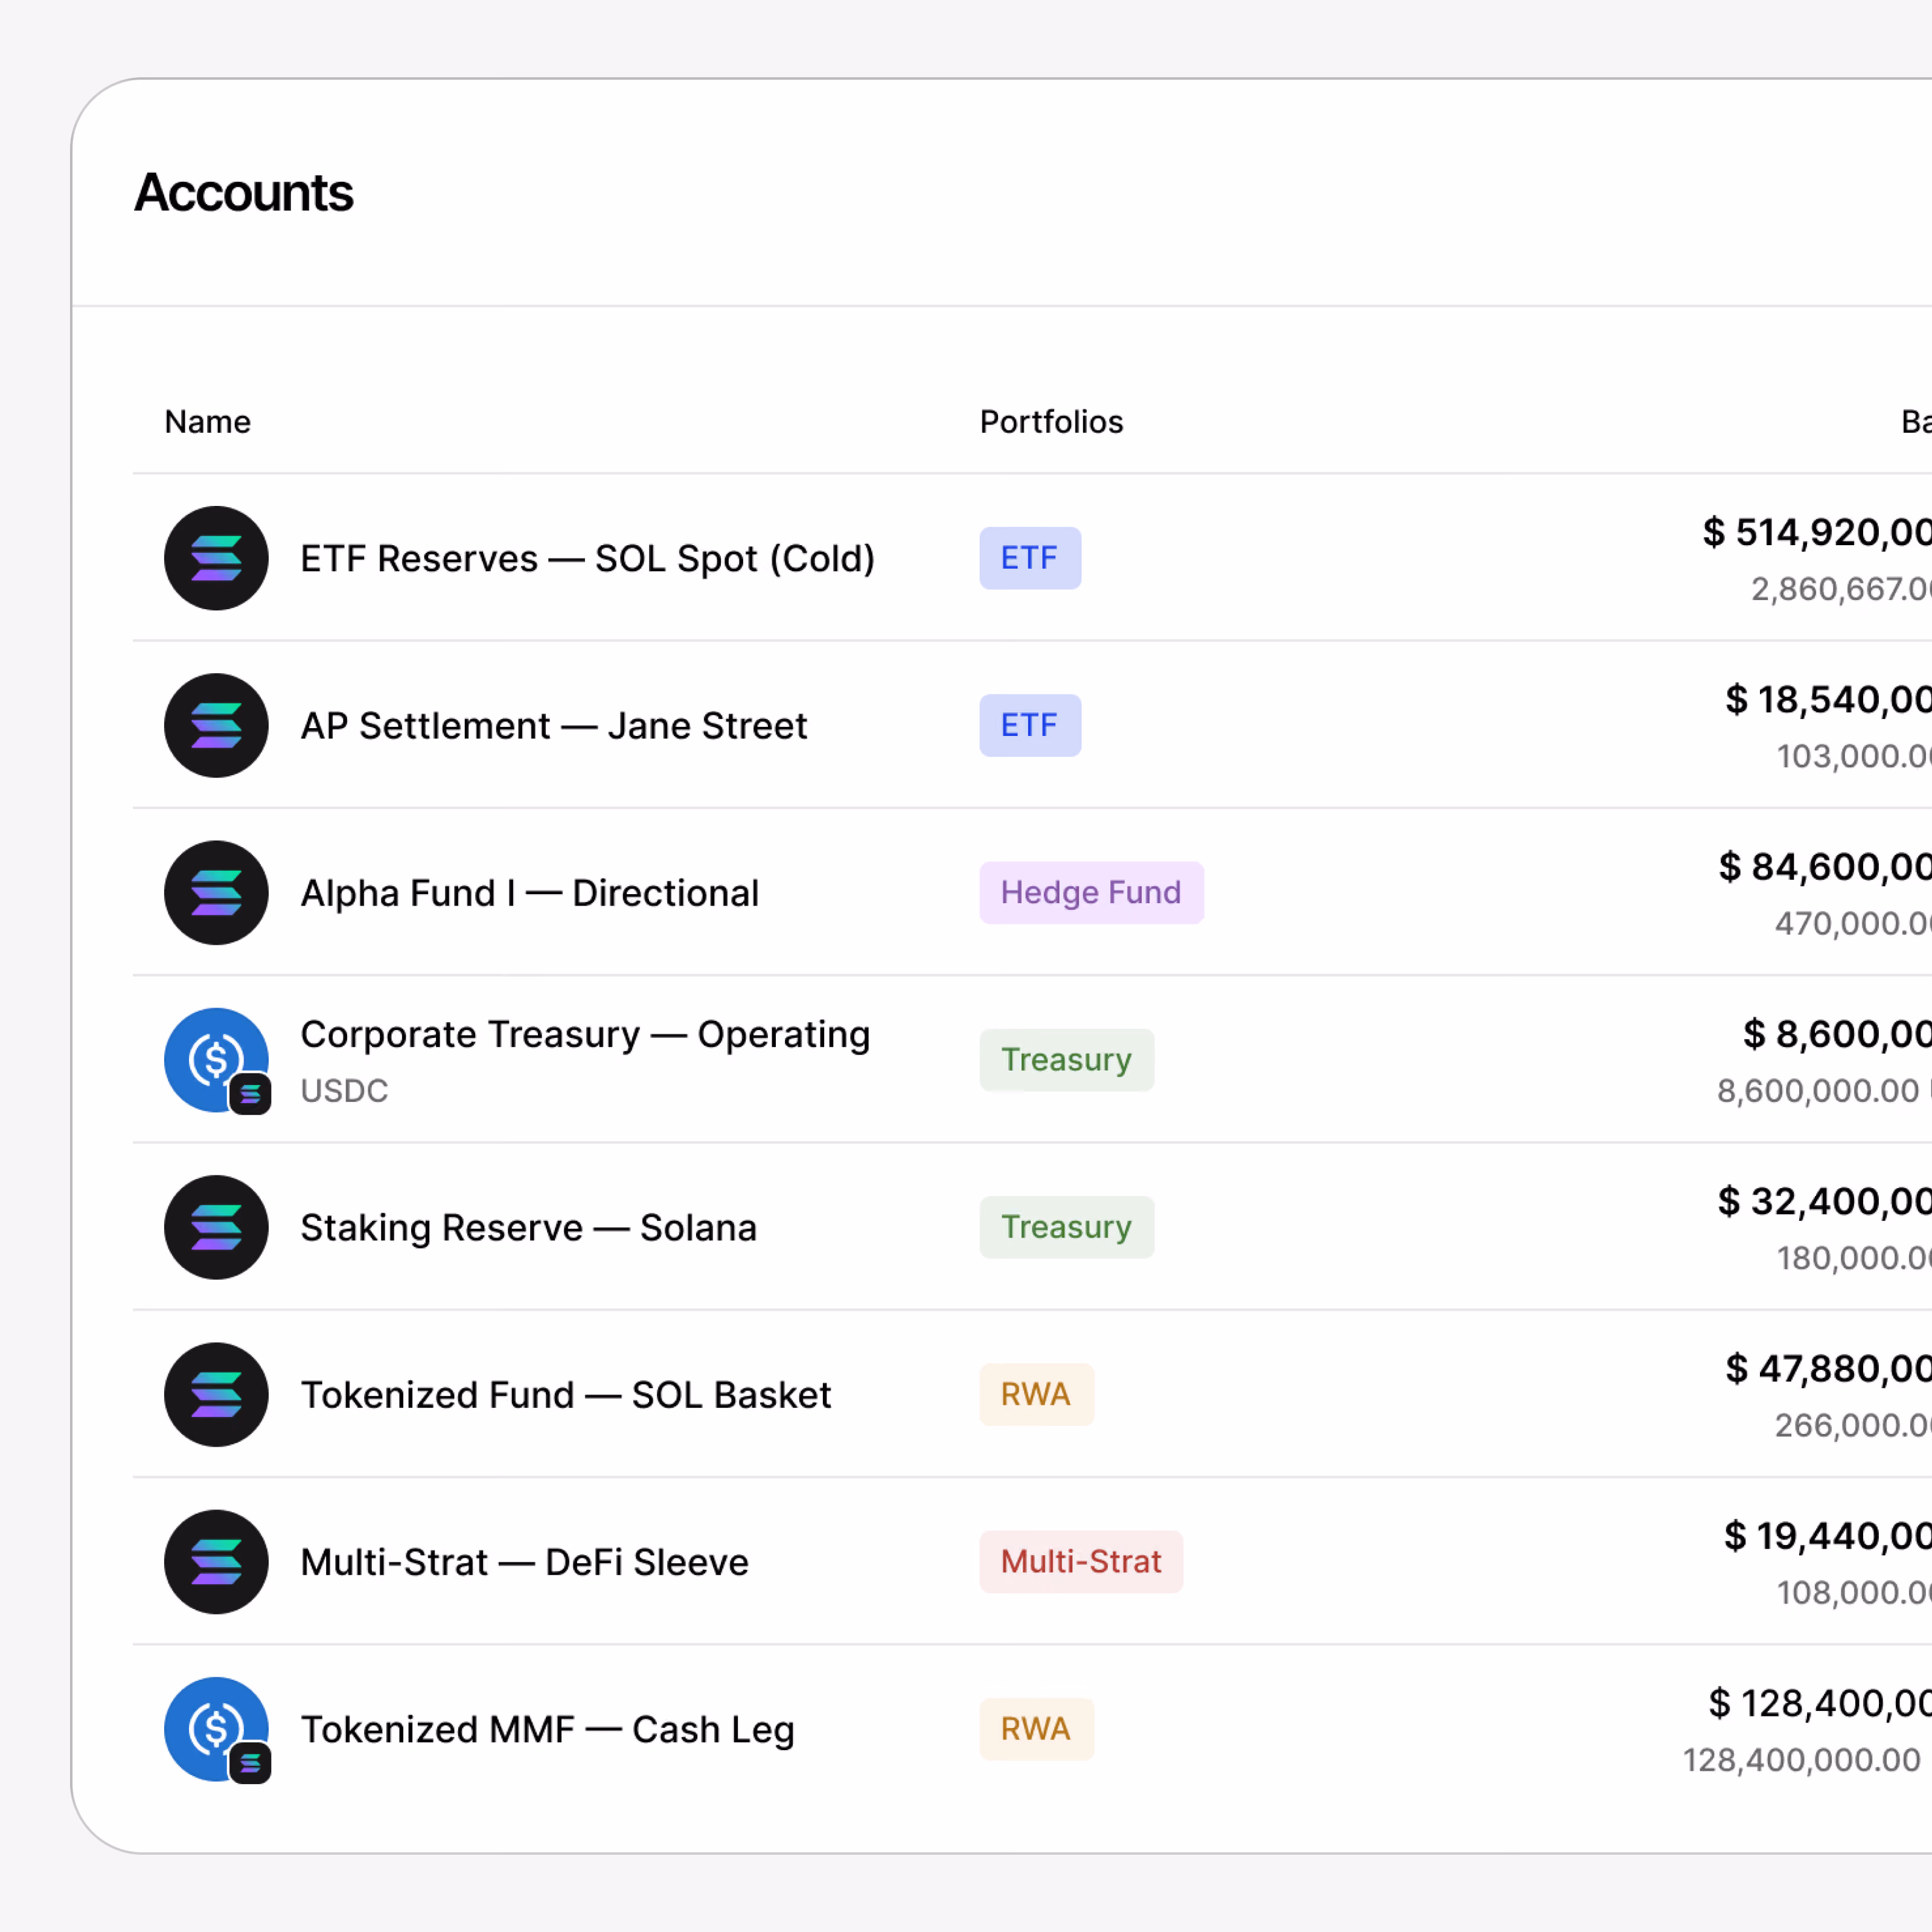Click the $ 19,440 balance for Multi-Strat

point(1827,1535)
